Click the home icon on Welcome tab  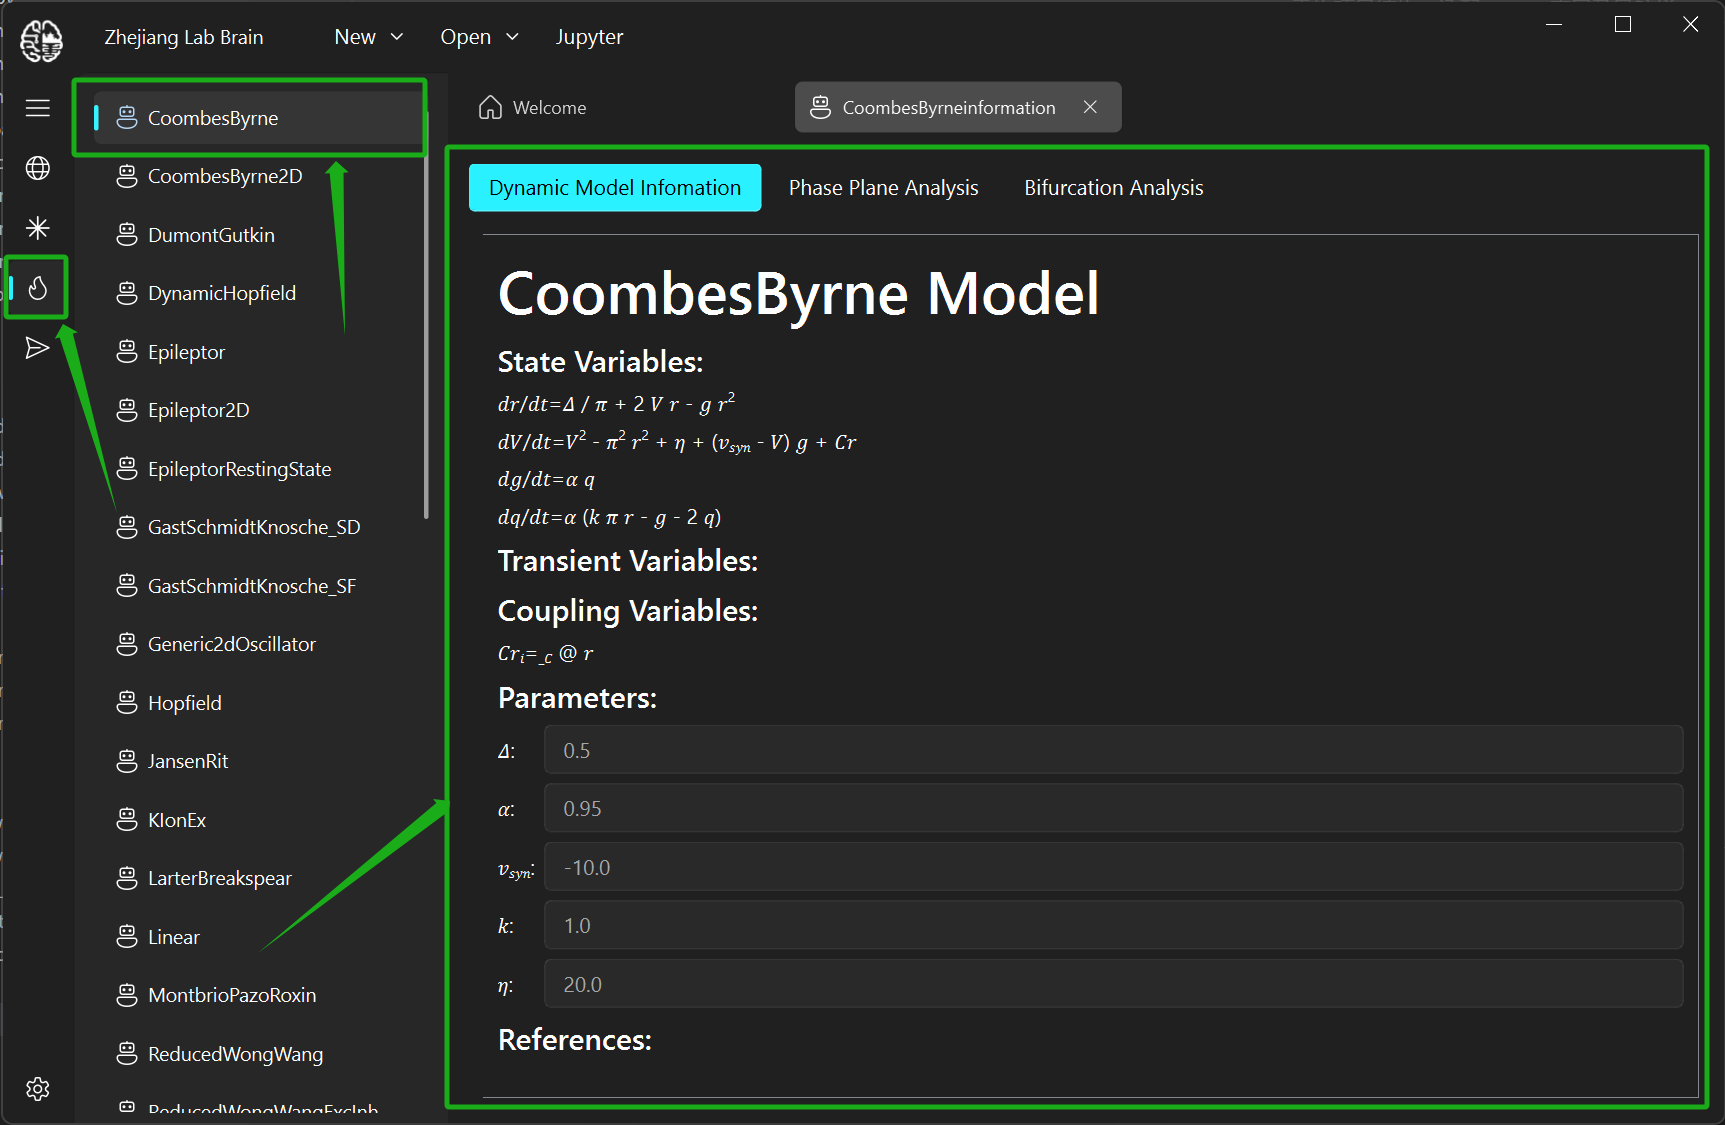[x=490, y=107]
